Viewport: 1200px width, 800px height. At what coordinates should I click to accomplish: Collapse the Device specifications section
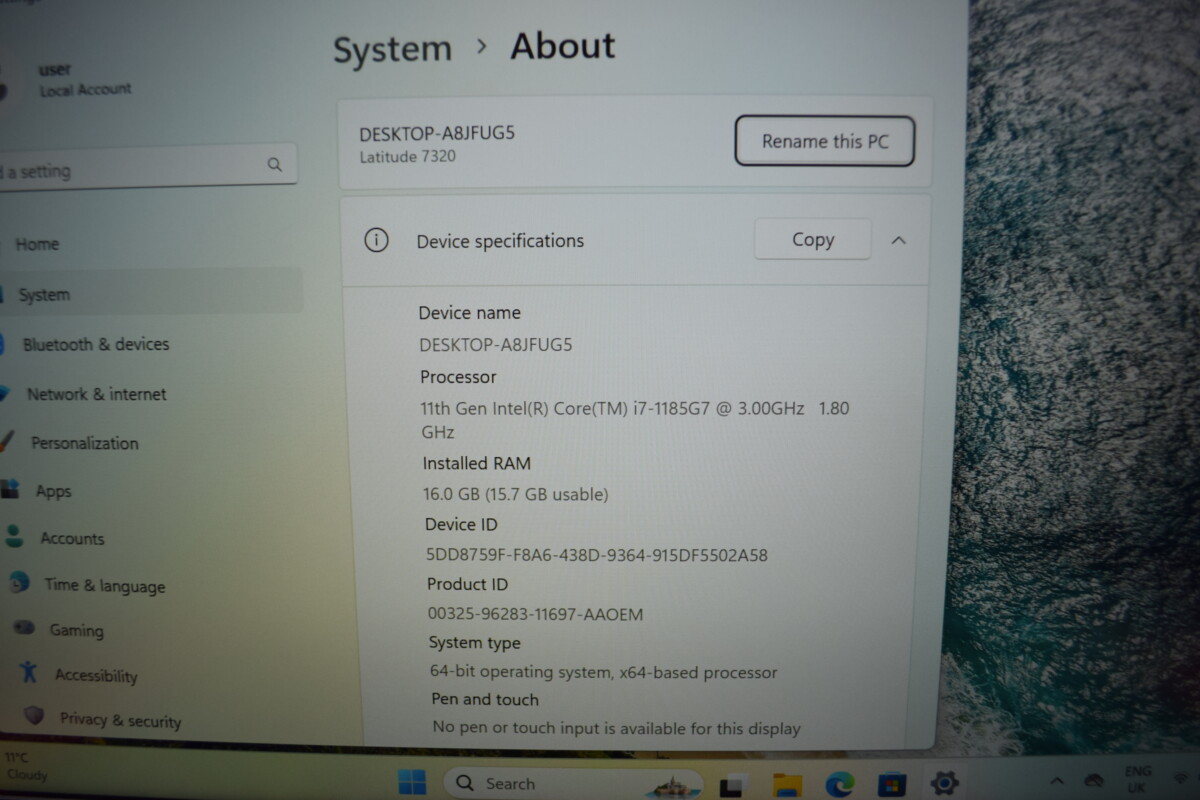pos(898,240)
